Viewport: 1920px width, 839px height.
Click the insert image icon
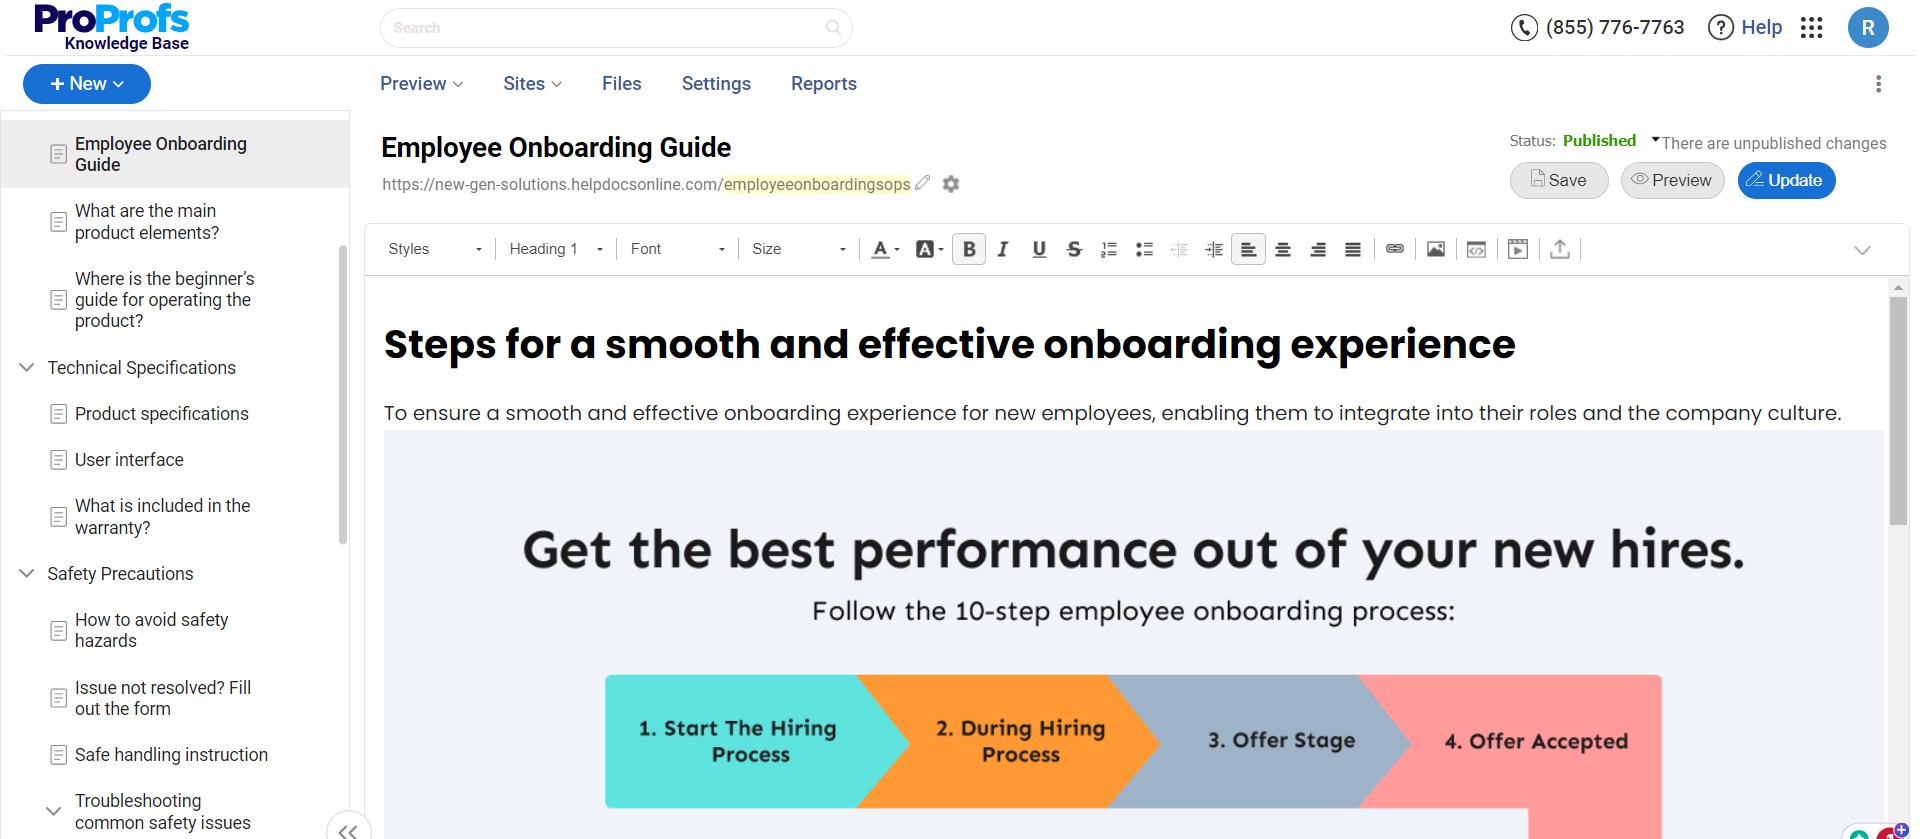tap(1435, 249)
